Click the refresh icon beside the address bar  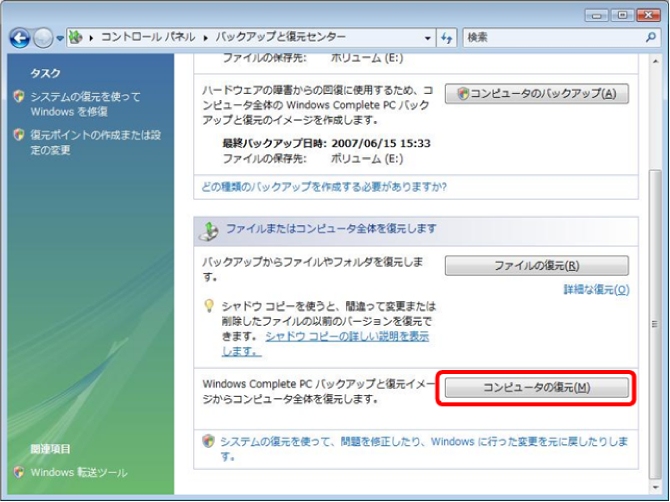(x=447, y=38)
